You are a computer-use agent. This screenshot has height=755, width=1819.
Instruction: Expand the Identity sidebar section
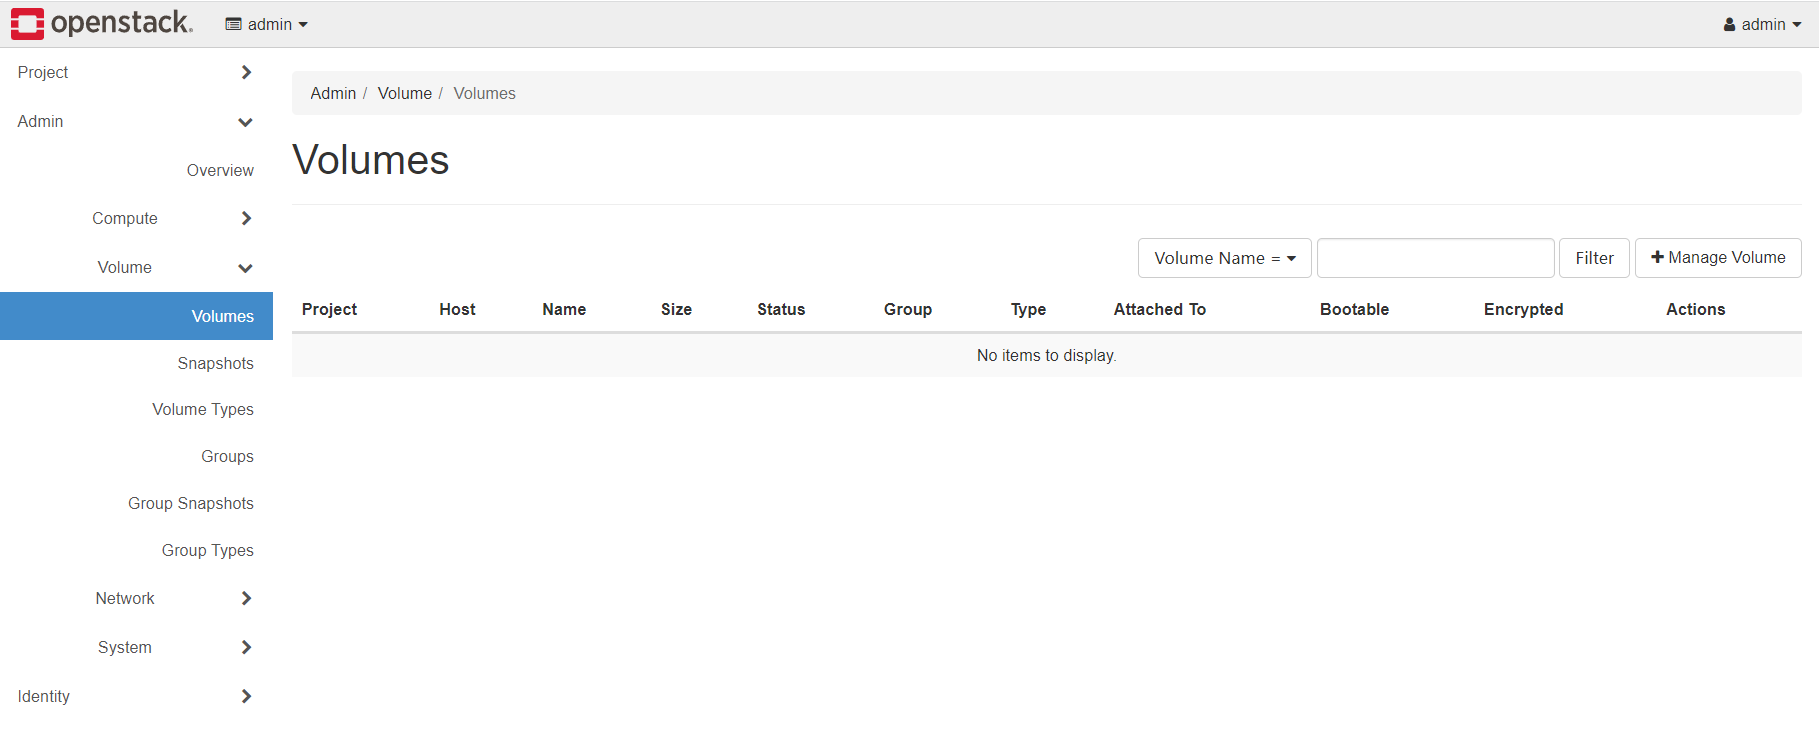coord(136,696)
